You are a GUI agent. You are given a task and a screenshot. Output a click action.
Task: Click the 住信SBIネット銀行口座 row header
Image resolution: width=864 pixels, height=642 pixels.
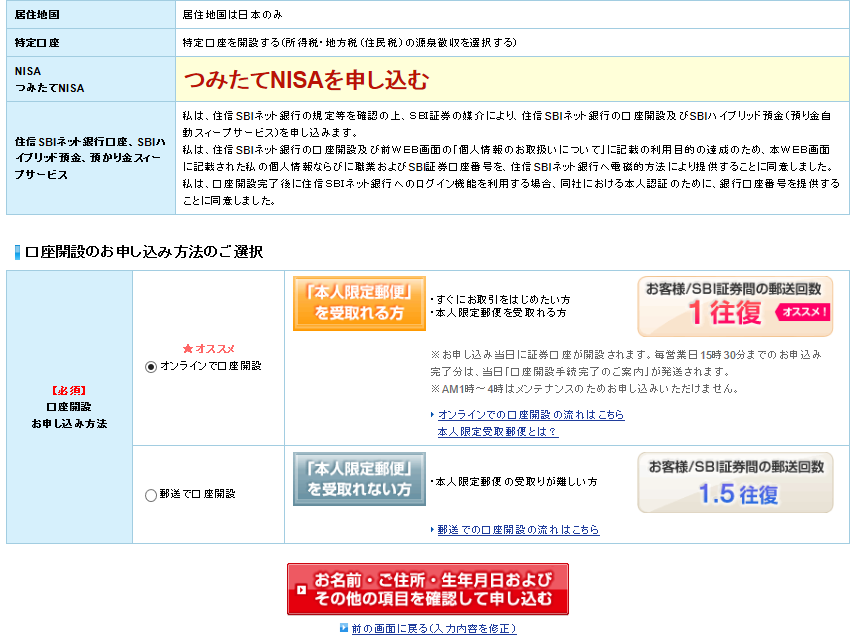pyautogui.click(x=91, y=158)
